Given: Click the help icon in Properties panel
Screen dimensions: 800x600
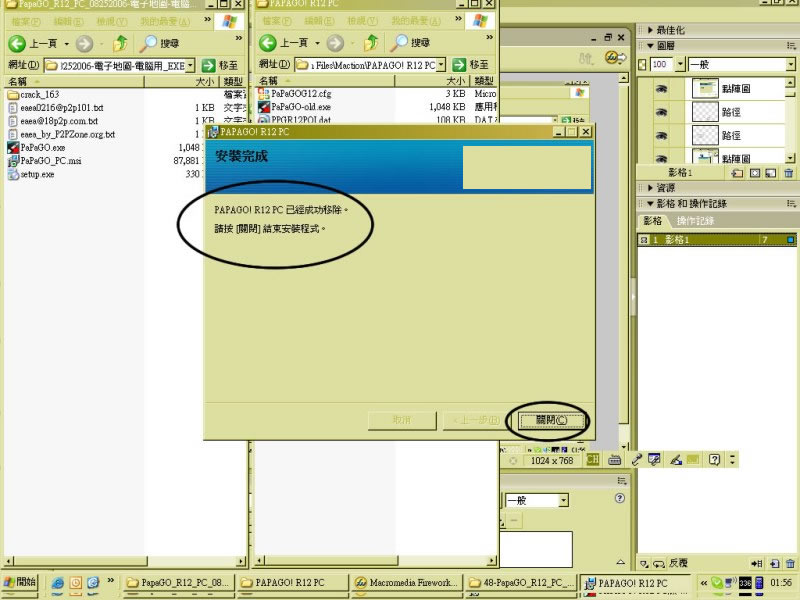Looking at the screenshot, I should click(619, 498).
